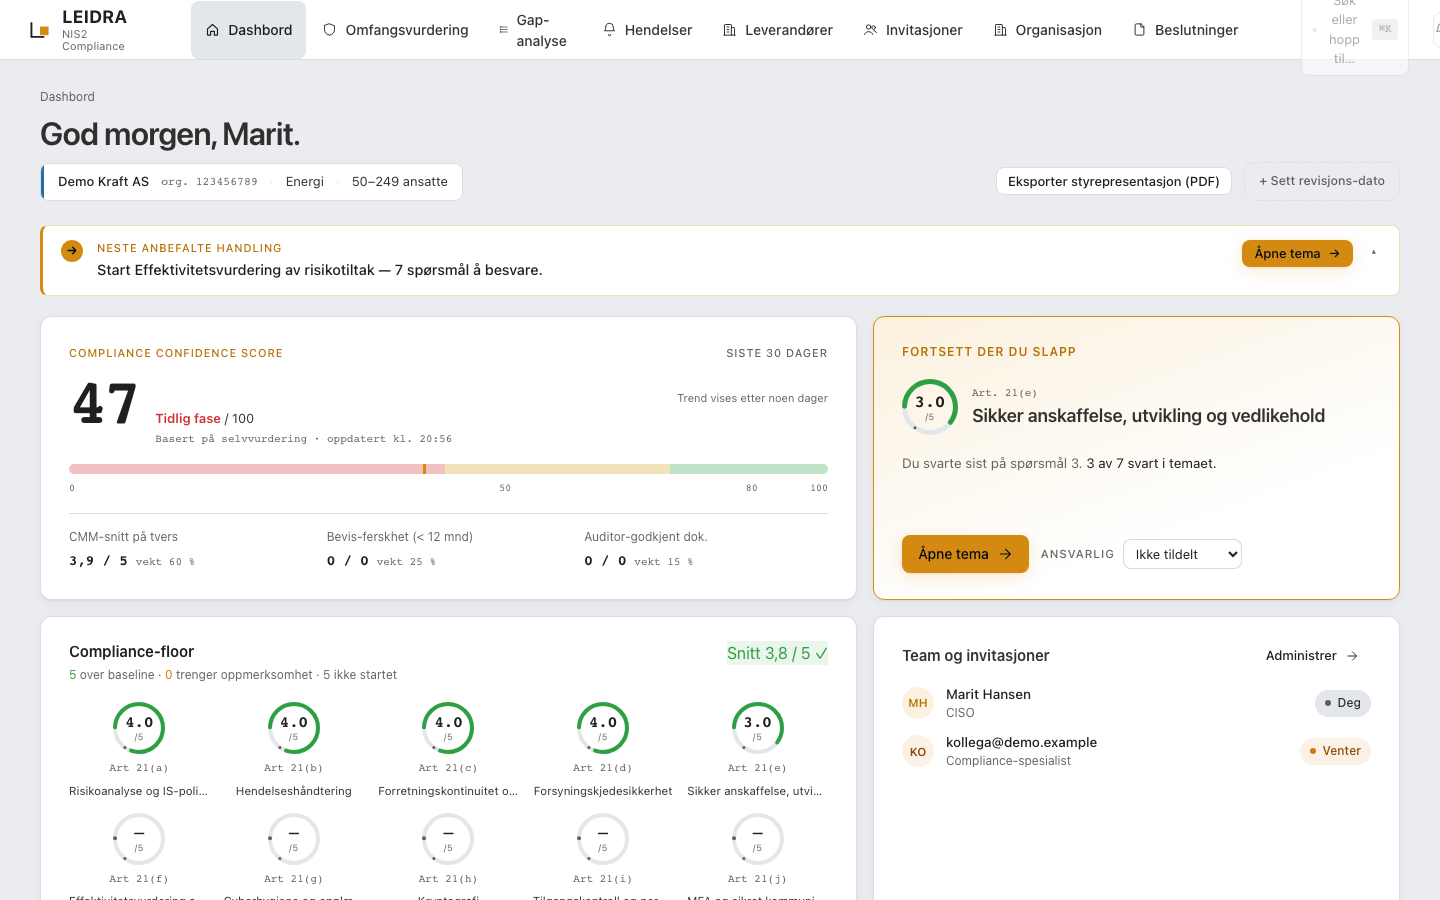Viewport: 1440px width, 900px height.
Task: Open the Ansvarlig 'Ikke tildelt' dropdown
Action: 1182,554
